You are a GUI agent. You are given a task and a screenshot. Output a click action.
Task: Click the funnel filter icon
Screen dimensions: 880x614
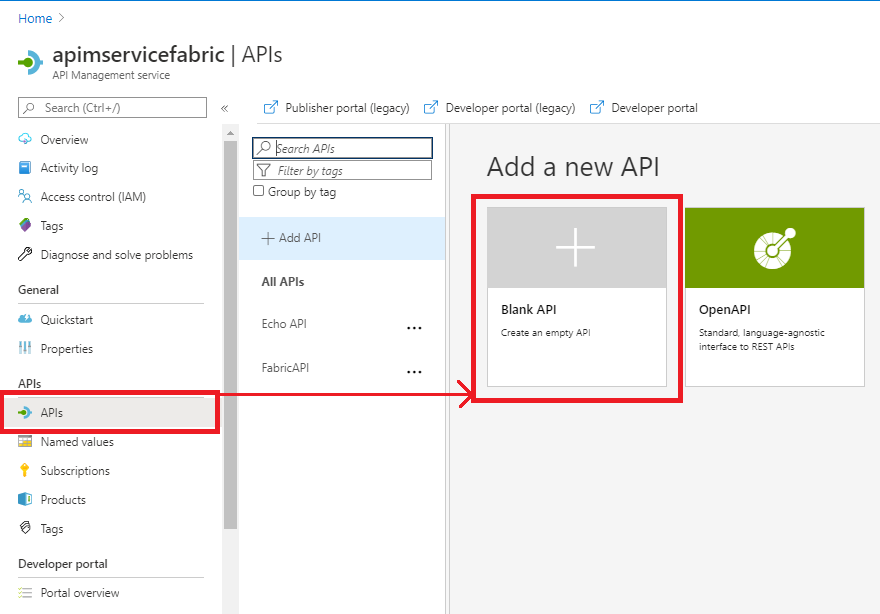(263, 169)
